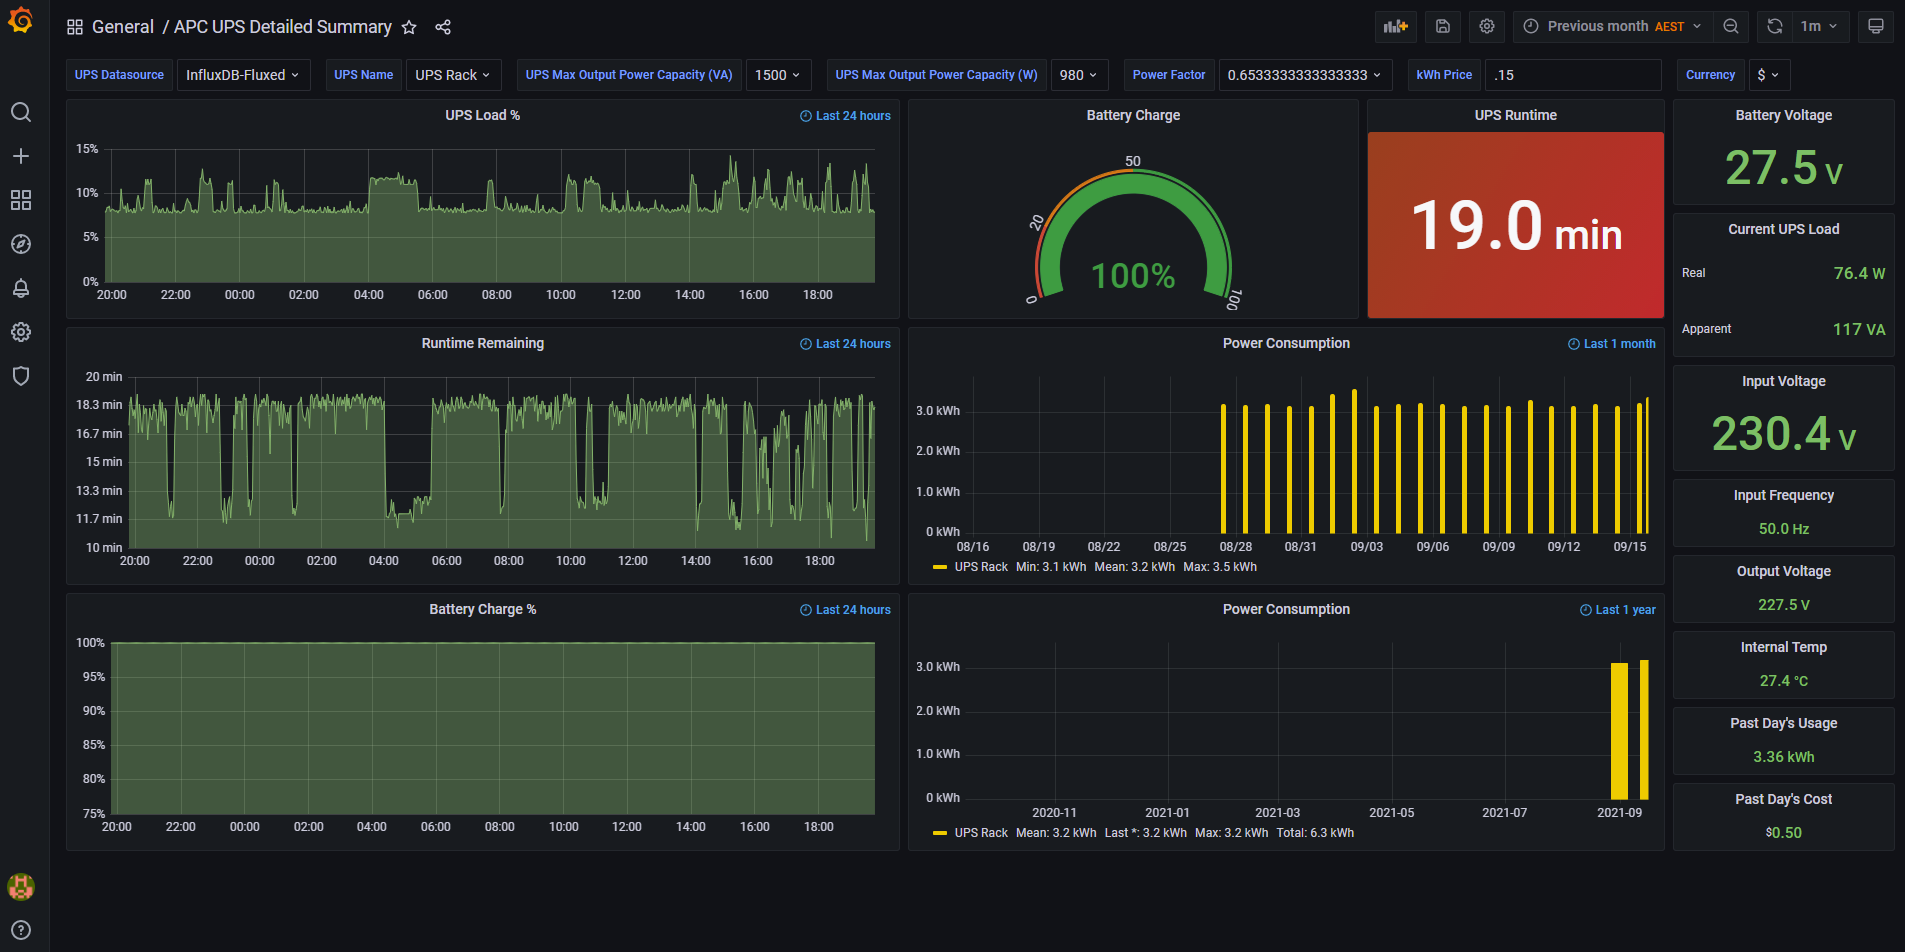Viewport: 1905px width, 952px height.
Task: Click the UPS Runtime panel title
Action: tap(1515, 115)
